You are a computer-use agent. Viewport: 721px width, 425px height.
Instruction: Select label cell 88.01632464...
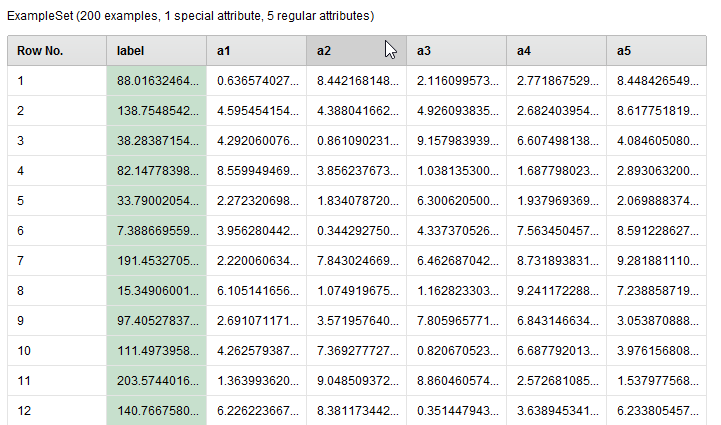[x=156, y=81]
